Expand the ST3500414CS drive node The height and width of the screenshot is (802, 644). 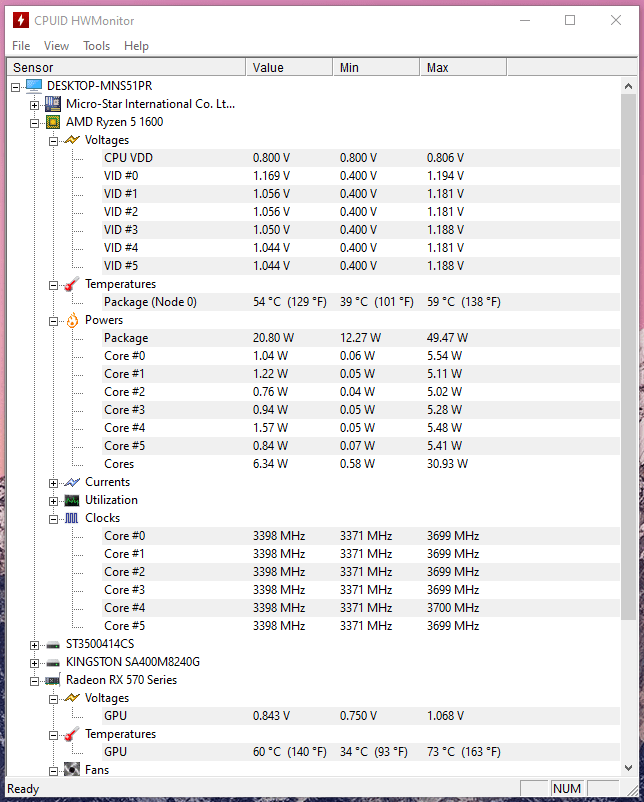(x=34, y=645)
